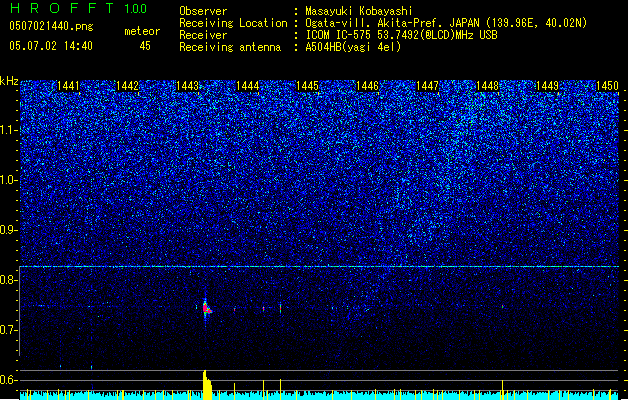629x400 pixels.
Task: Select observer name Masayuki Kobayashi
Action: pos(359,11)
